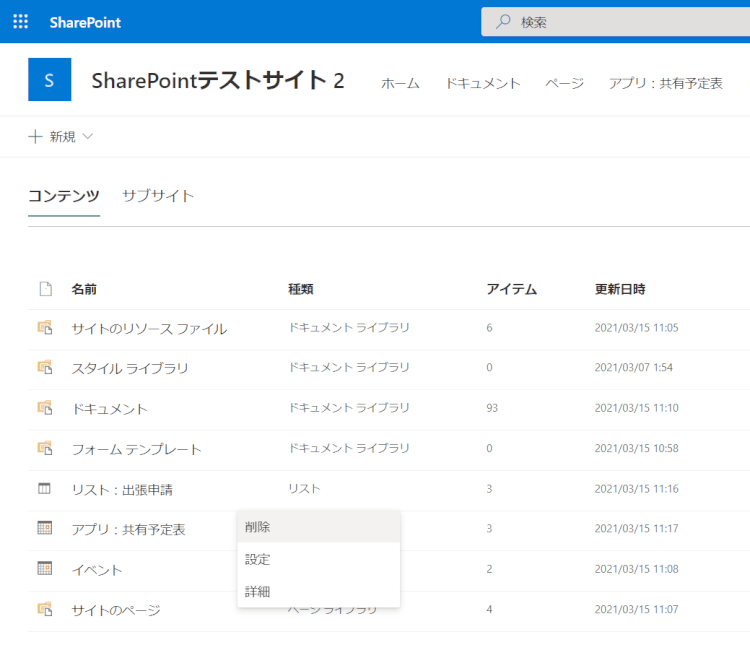
Task: Open ドキュメント library in list
Action: 110,409
